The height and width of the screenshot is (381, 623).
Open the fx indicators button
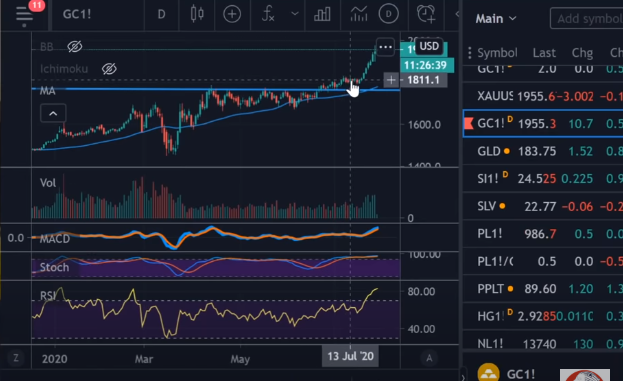point(268,14)
